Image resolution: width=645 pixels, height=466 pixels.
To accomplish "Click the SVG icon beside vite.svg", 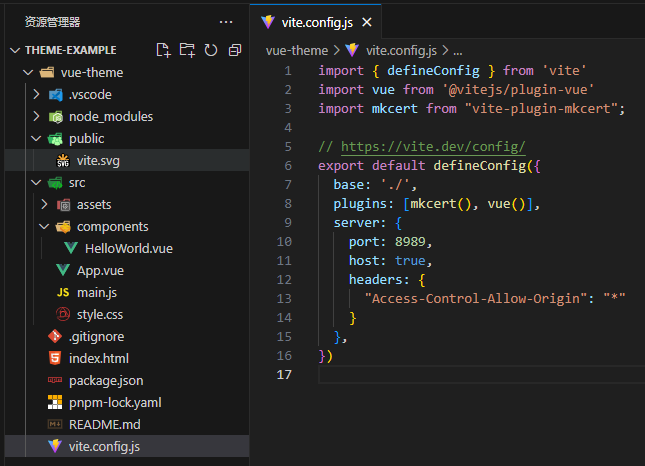I will click(63, 161).
